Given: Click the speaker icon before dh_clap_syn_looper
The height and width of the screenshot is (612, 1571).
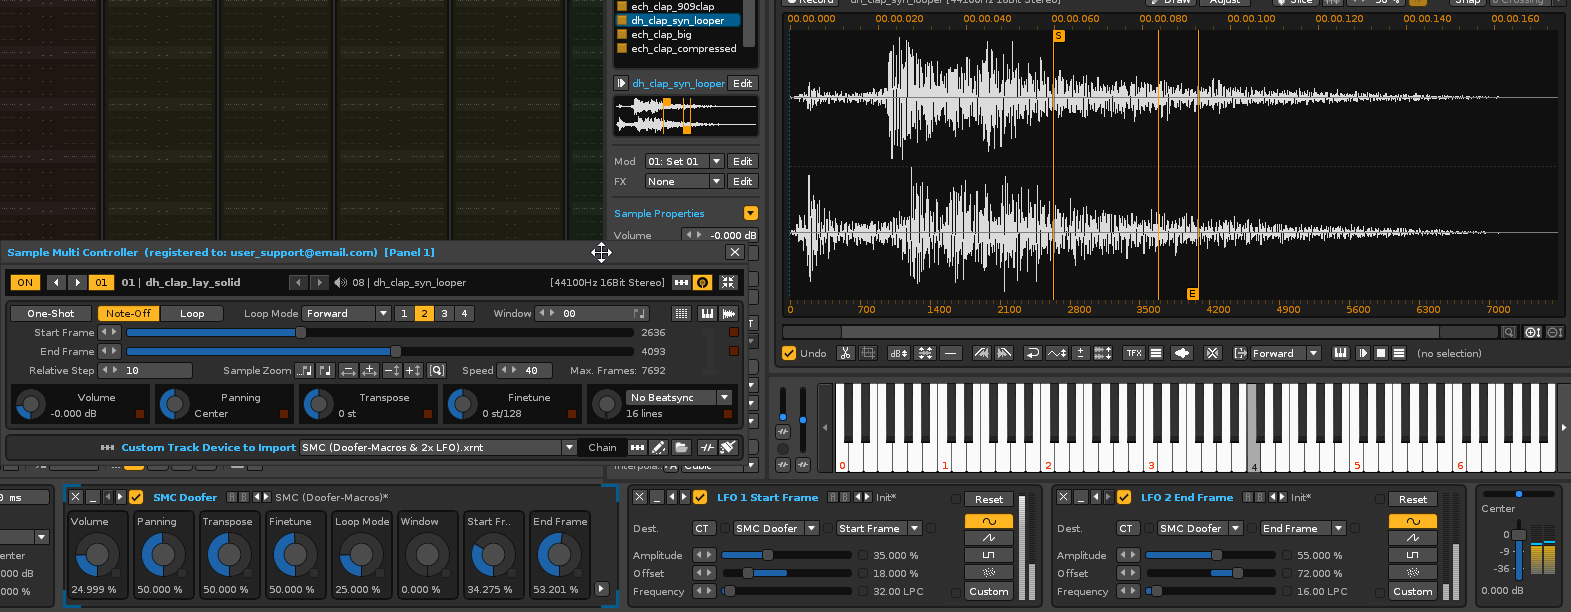Looking at the screenshot, I should [341, 283].
